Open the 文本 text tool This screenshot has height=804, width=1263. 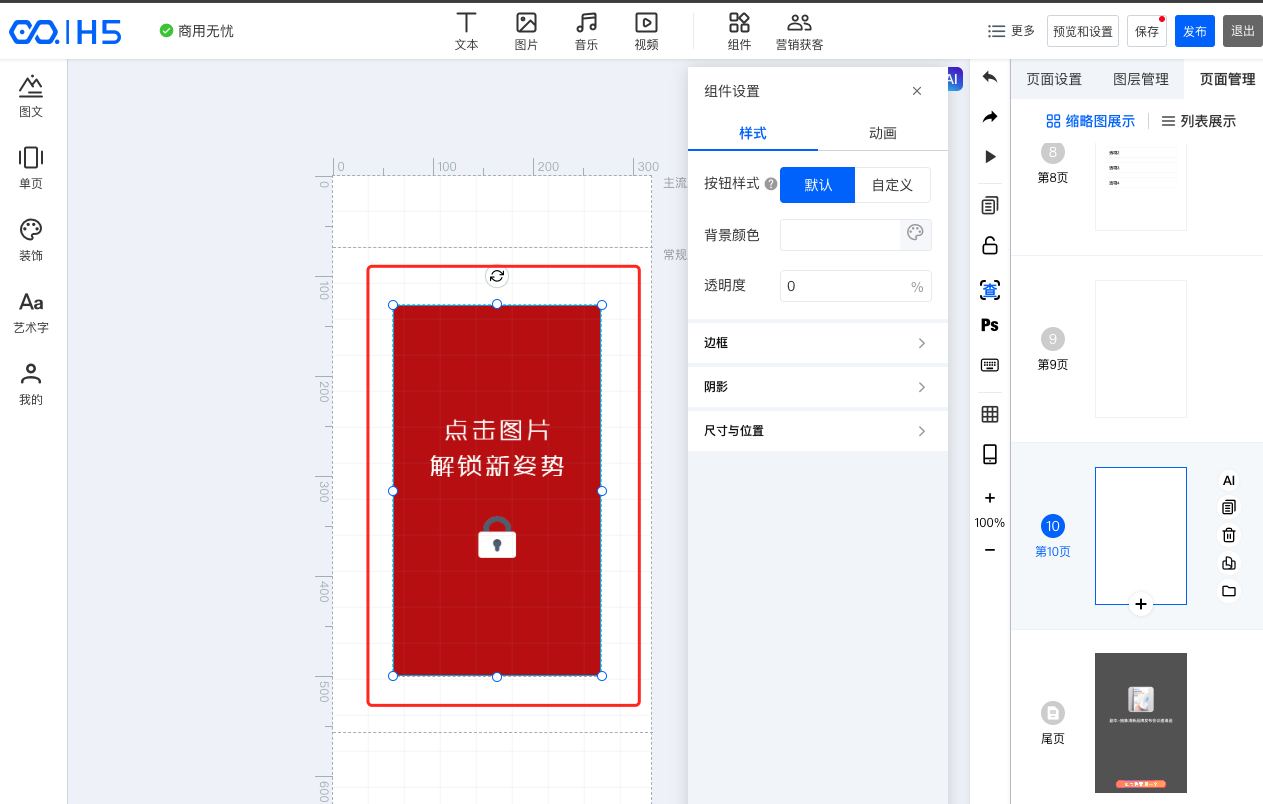click(466, 31)
